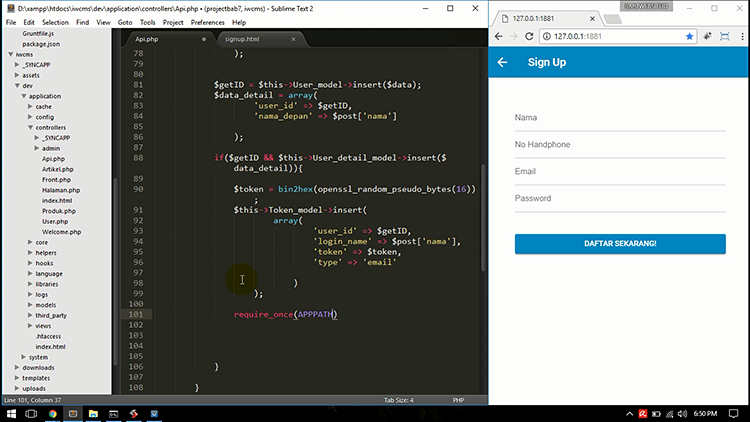750x422 pixels.
Task: Open the Preferences menu
Action: [x=208, y=22]
